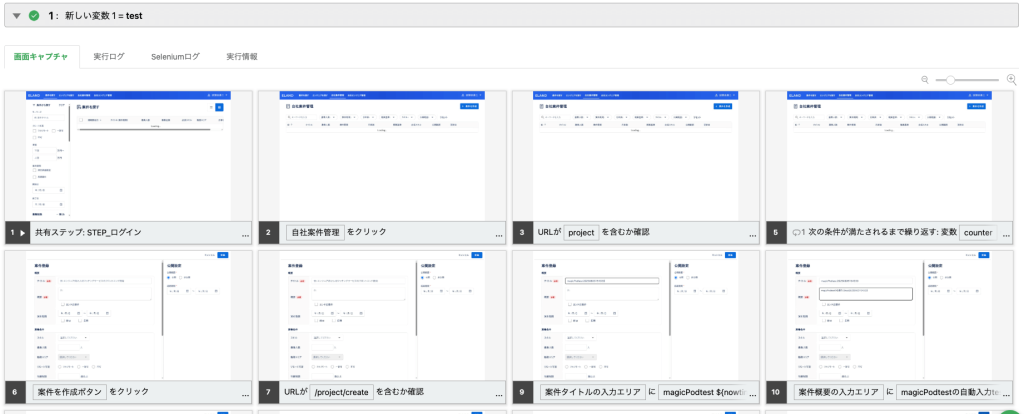Click the zoom in magnifier icon

click(1010, 80)
